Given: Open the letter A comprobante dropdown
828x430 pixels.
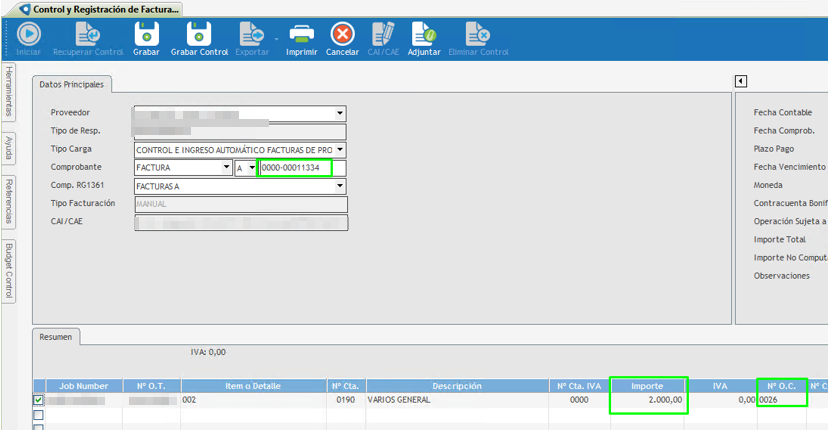Looking at the screenshot, I should coord(252,167).
